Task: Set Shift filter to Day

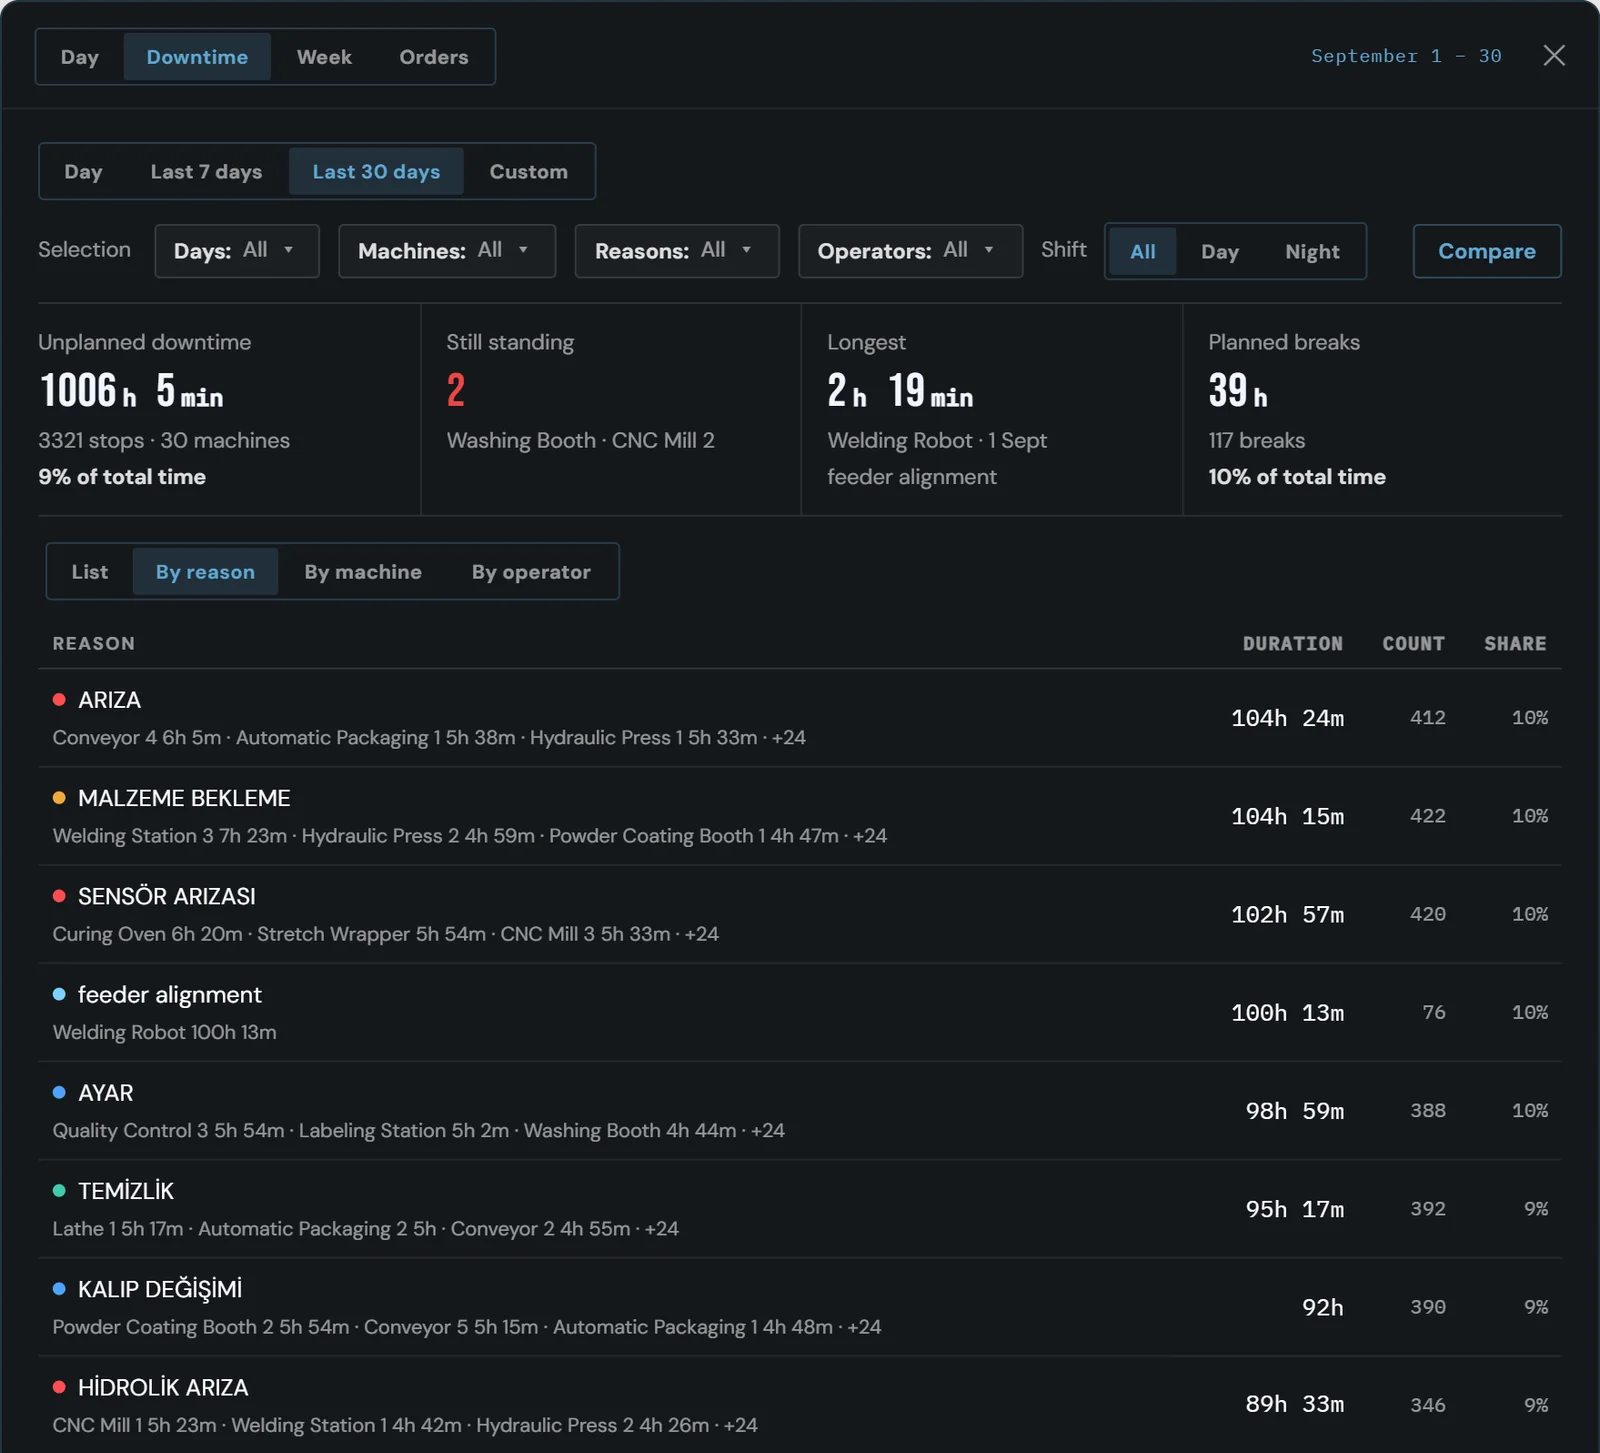Action: [x=1220, y=251]
